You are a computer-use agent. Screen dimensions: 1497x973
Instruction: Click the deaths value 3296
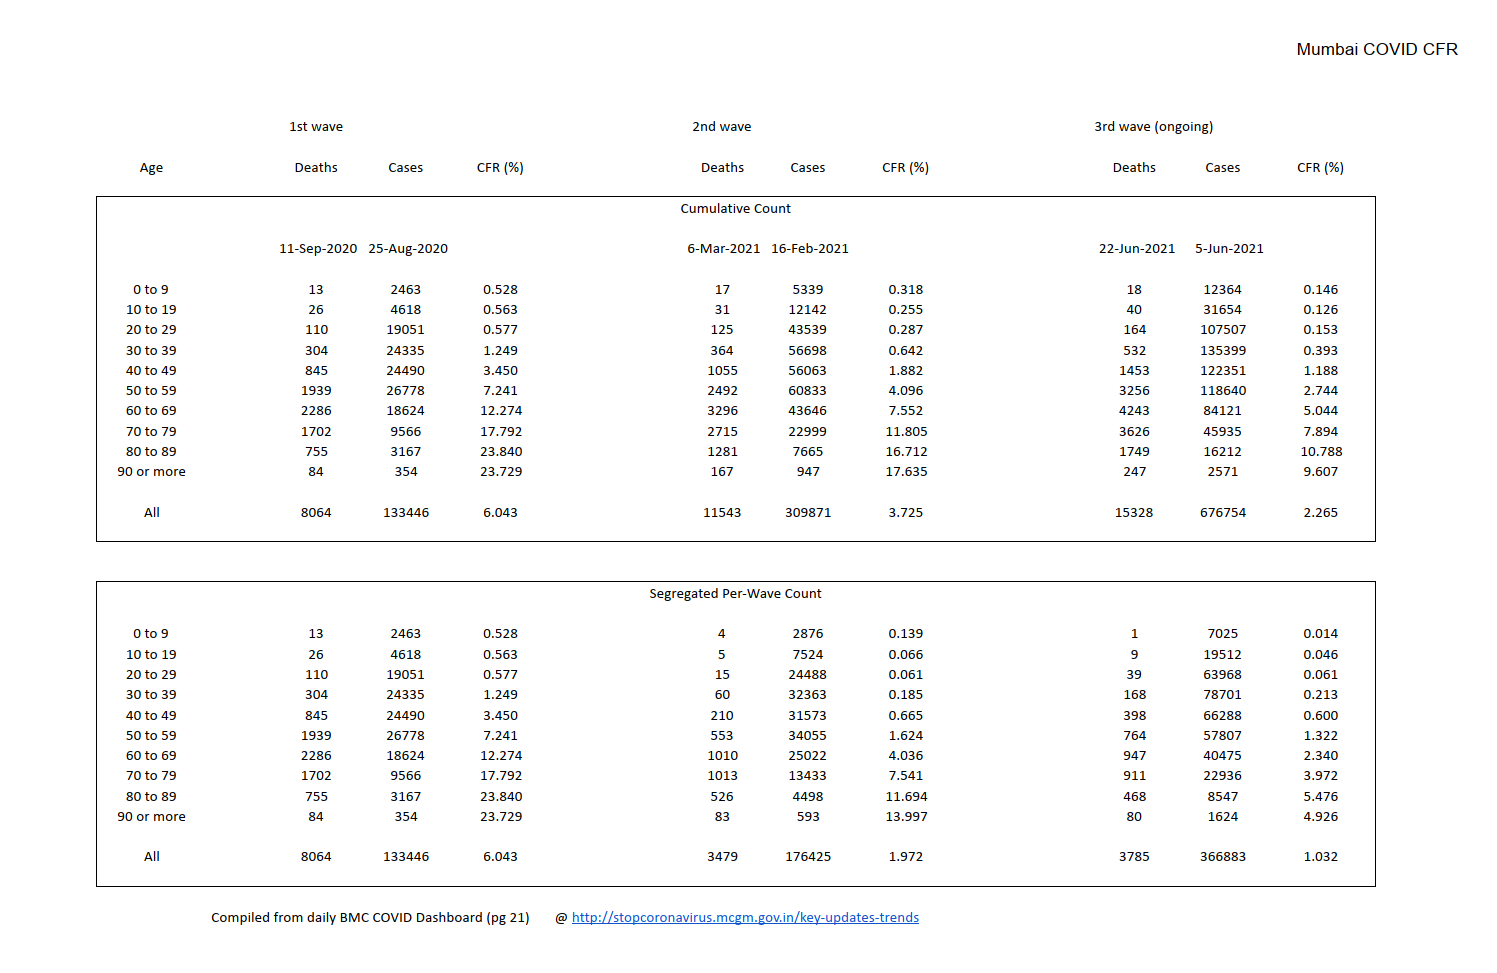click(722, 411)
